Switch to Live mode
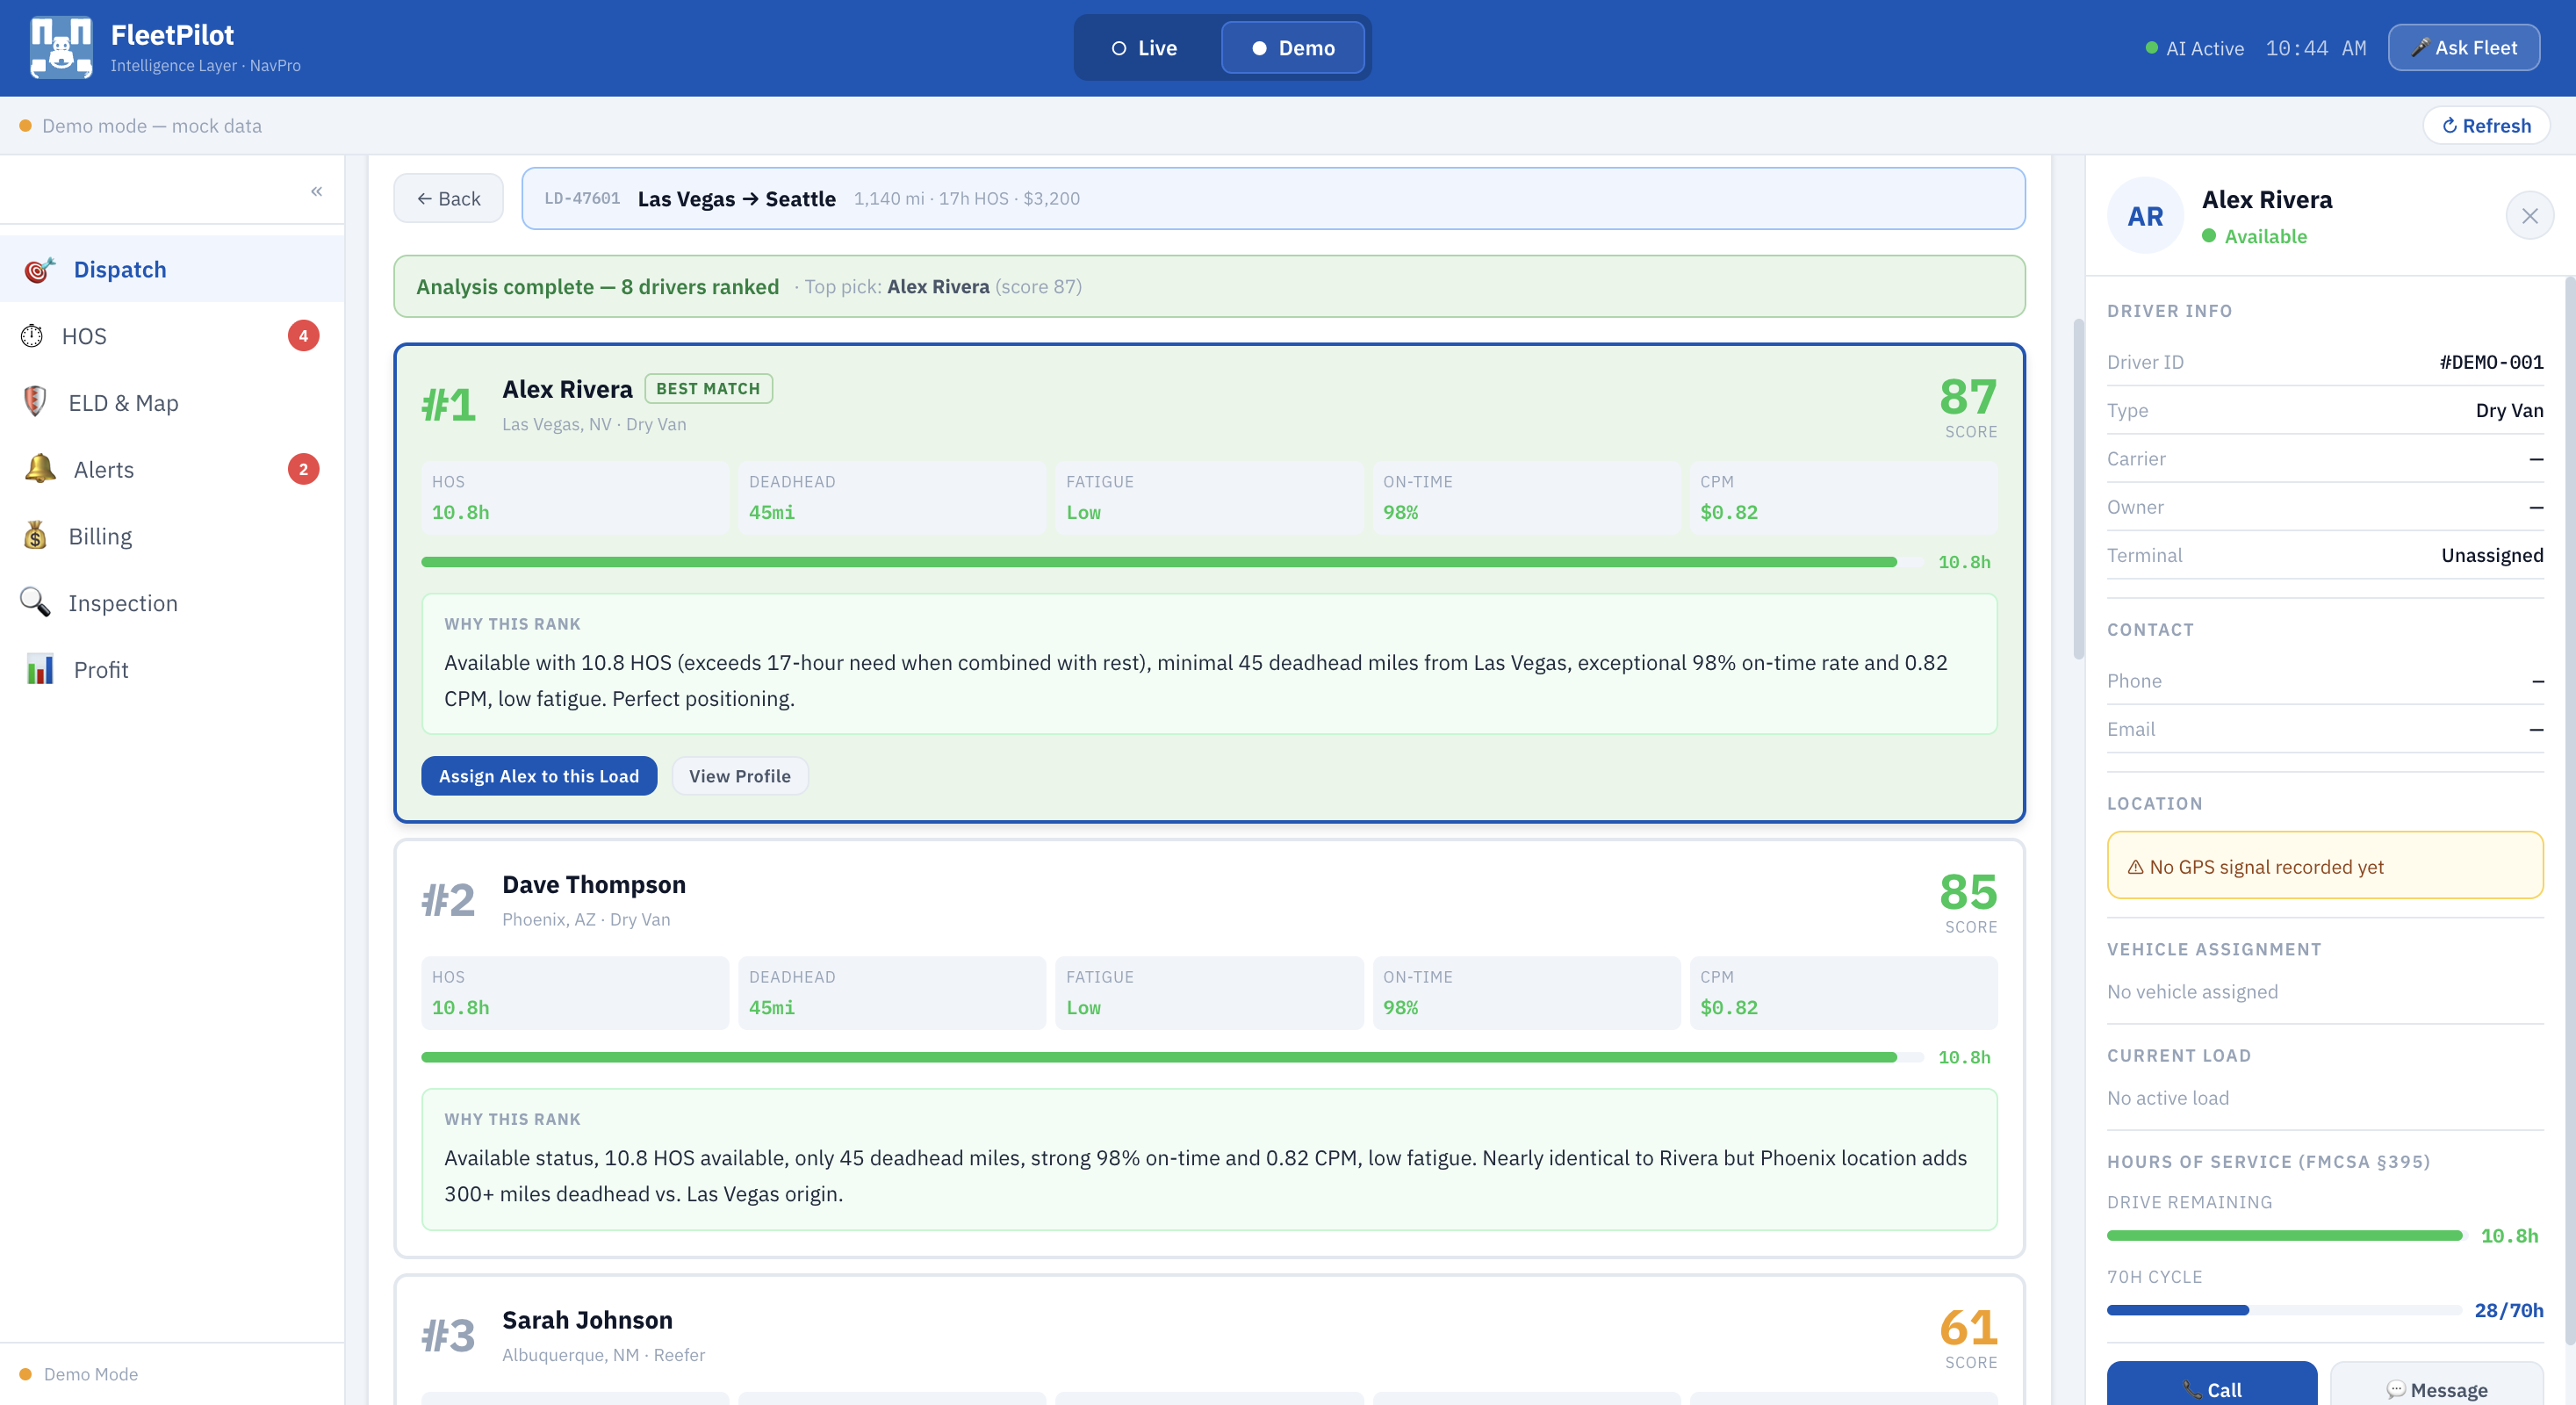 coord(1145,48)
